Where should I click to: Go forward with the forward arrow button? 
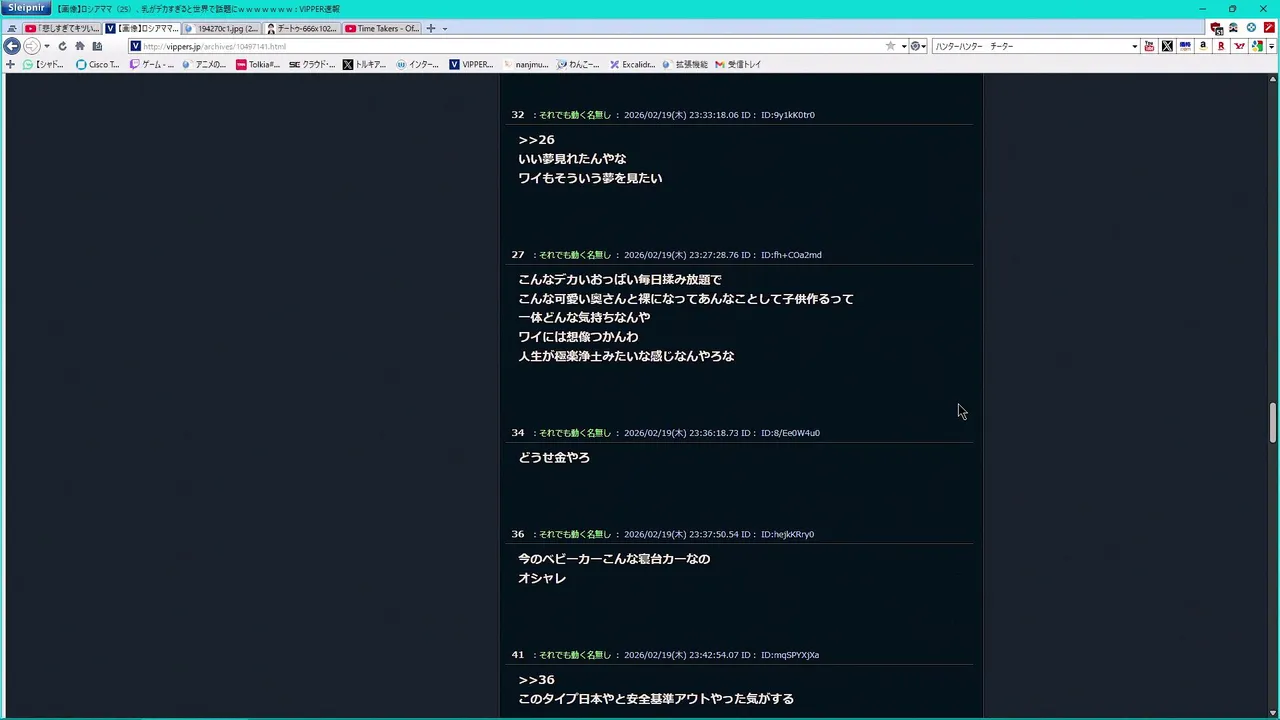pyautogui.click(x=31, y=46)
